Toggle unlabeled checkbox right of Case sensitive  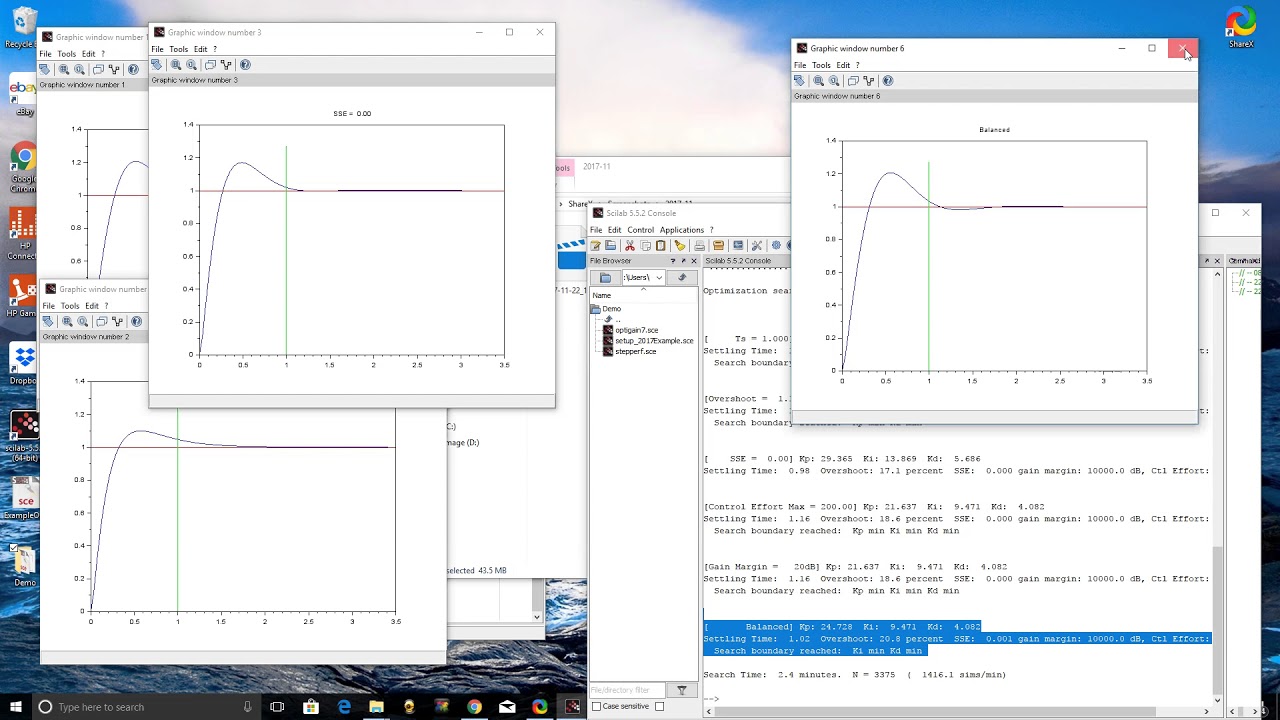pos(659,706)
